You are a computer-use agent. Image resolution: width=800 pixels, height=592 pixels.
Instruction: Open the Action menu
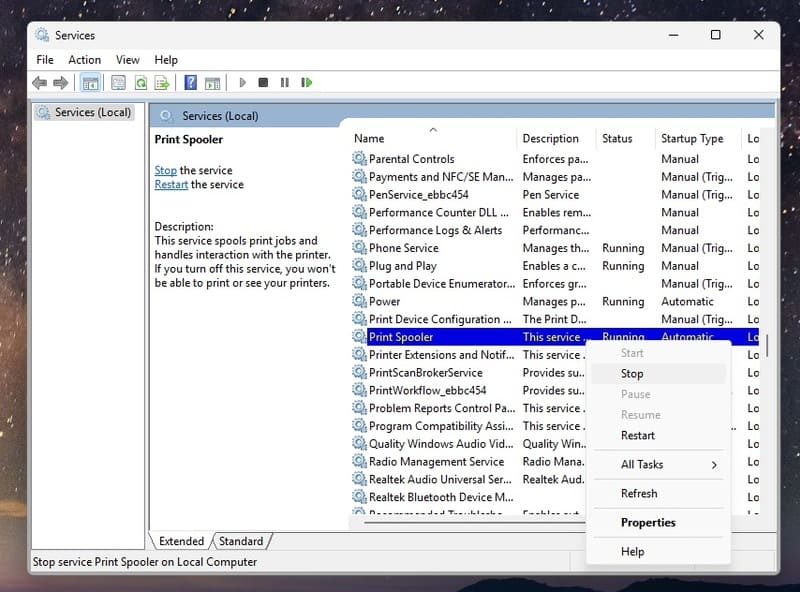click(85, 60)
